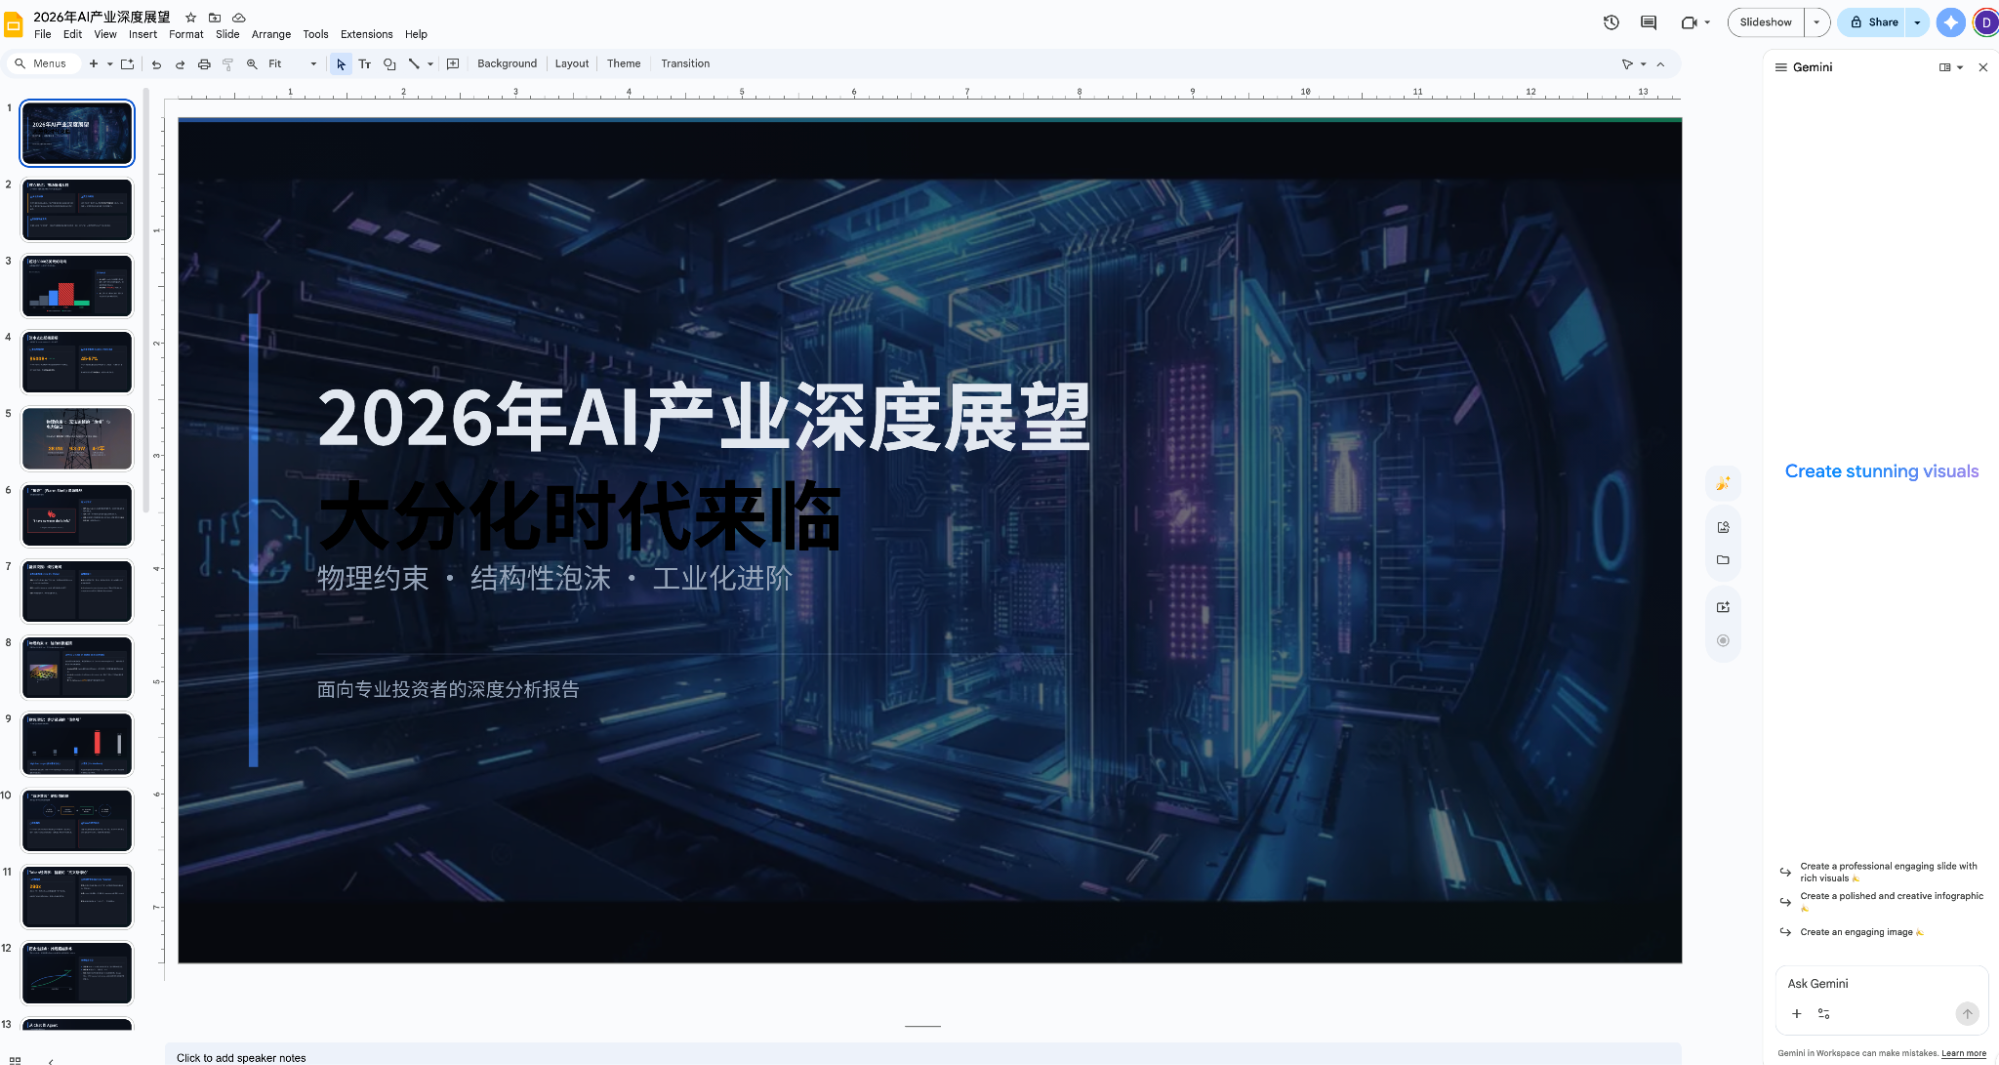Click the Undo arrow icon
The width and height of the screenshot is (1999, 1065).
pos(156,64)
